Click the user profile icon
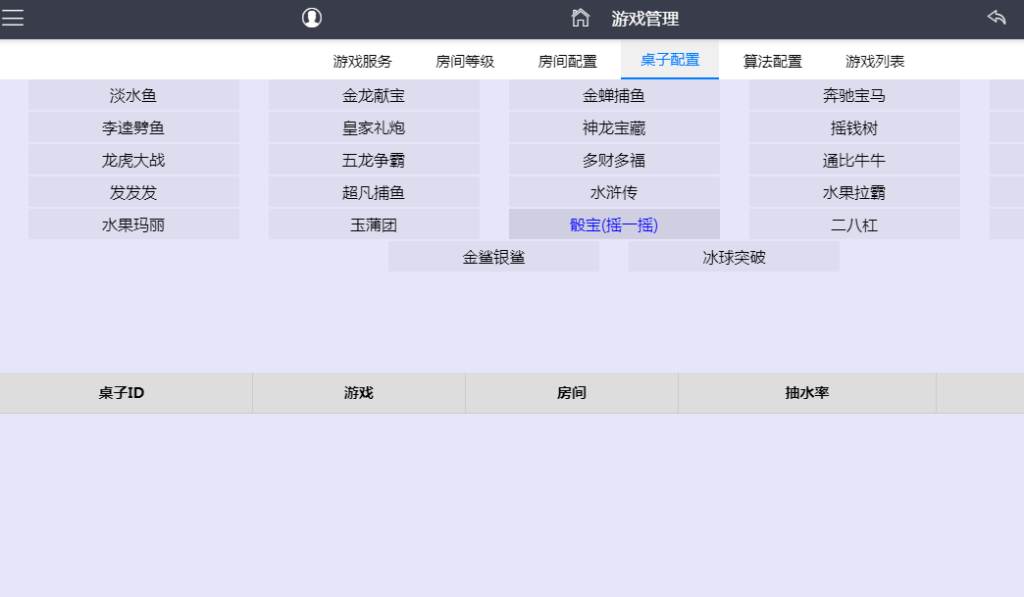The image size is (1024, 597). pyautogui.click(x=311, y=18)
